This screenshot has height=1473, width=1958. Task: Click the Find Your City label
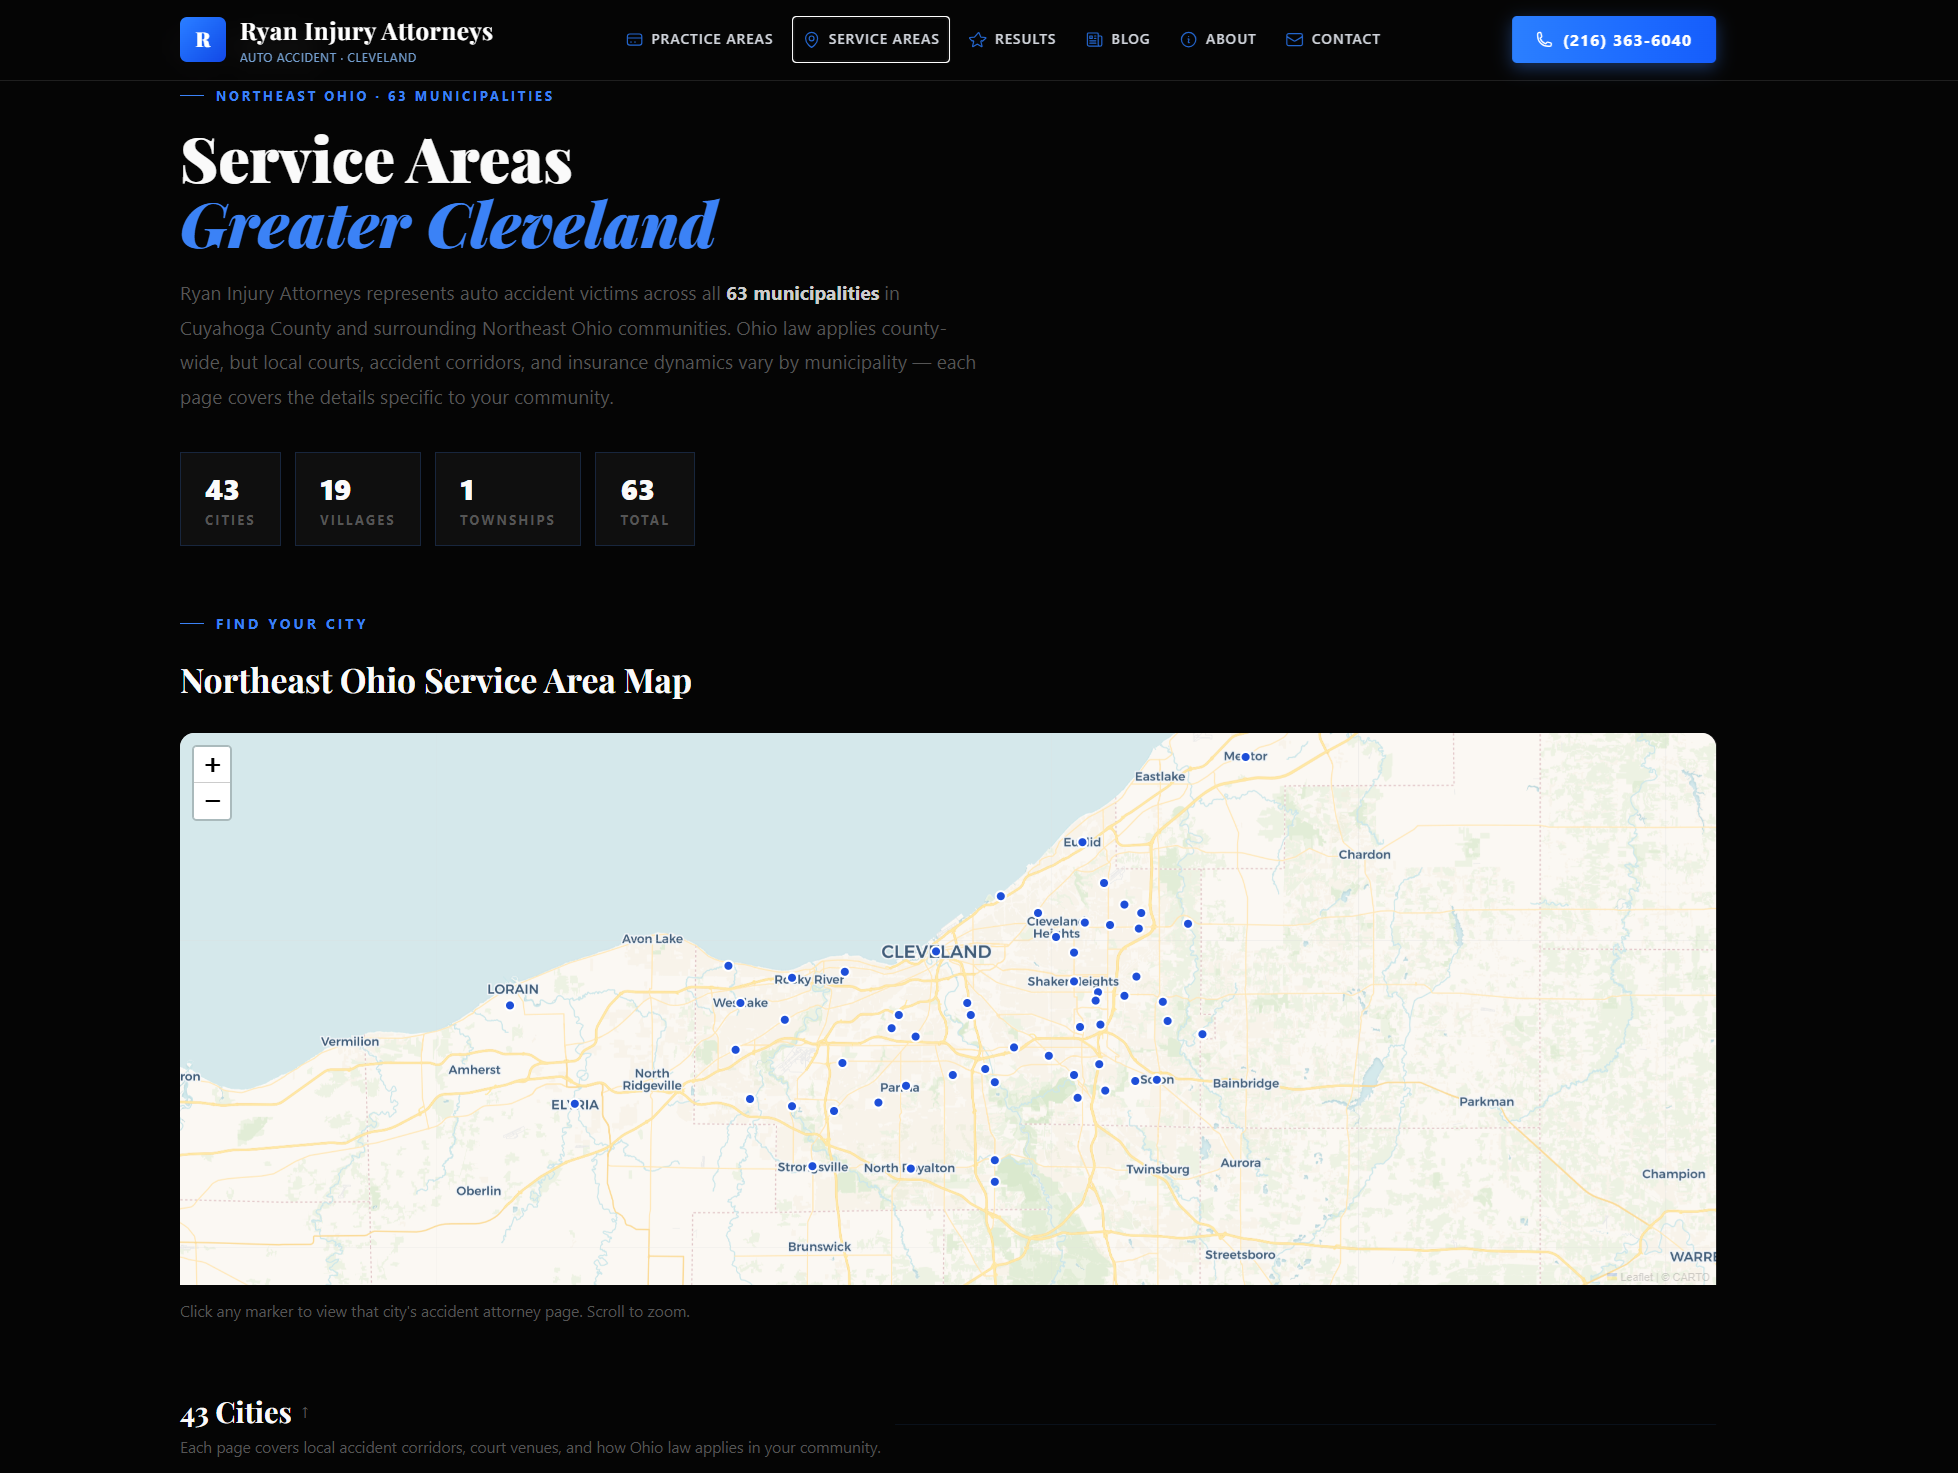point(291,624)
